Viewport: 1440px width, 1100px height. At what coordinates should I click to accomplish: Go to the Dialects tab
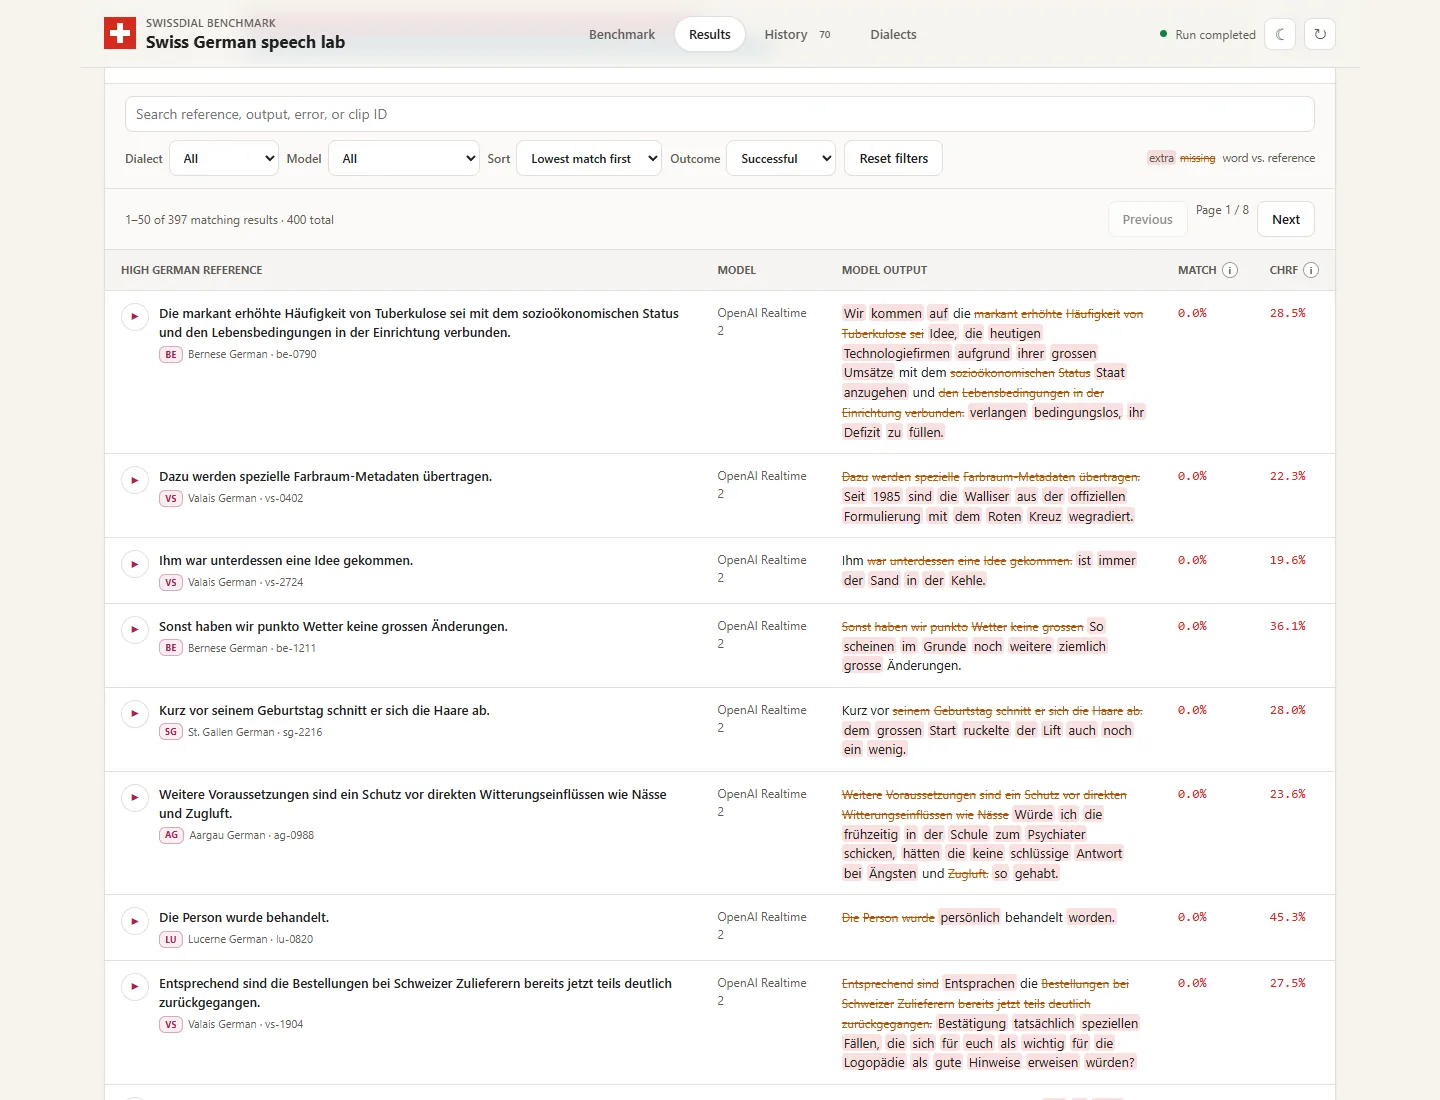[893, 34]
